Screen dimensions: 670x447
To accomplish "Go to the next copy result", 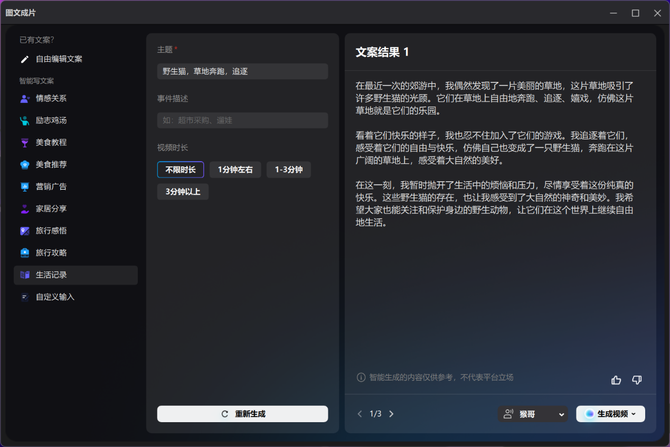I will (x=391, y=414).
